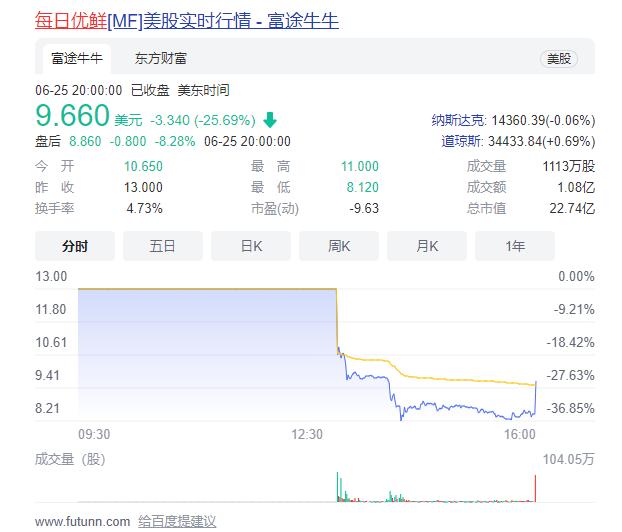Viewport: 622px width, 532px height.
Task: Click the 9.41 price axis label
Action: point(47,375)
